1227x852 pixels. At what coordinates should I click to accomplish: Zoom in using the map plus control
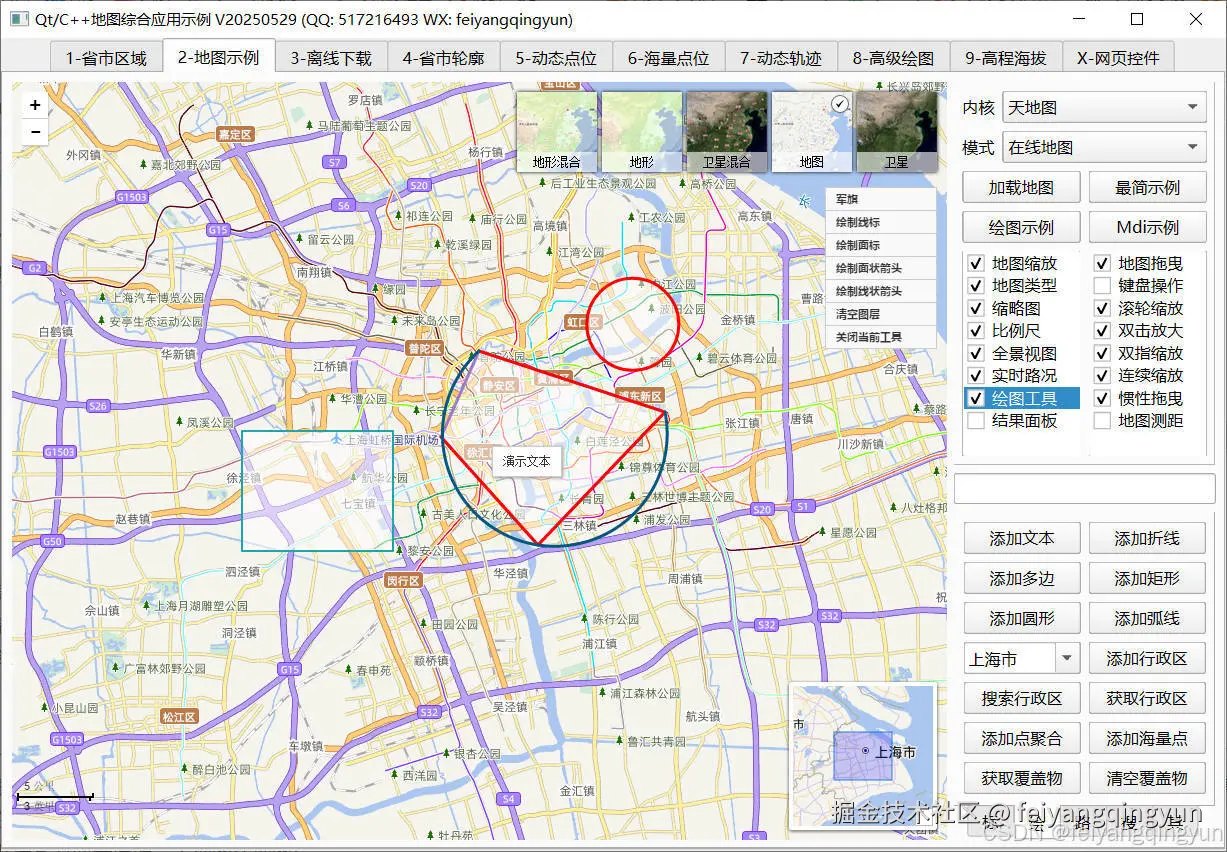pyautogui.click(x=35, y=104)
